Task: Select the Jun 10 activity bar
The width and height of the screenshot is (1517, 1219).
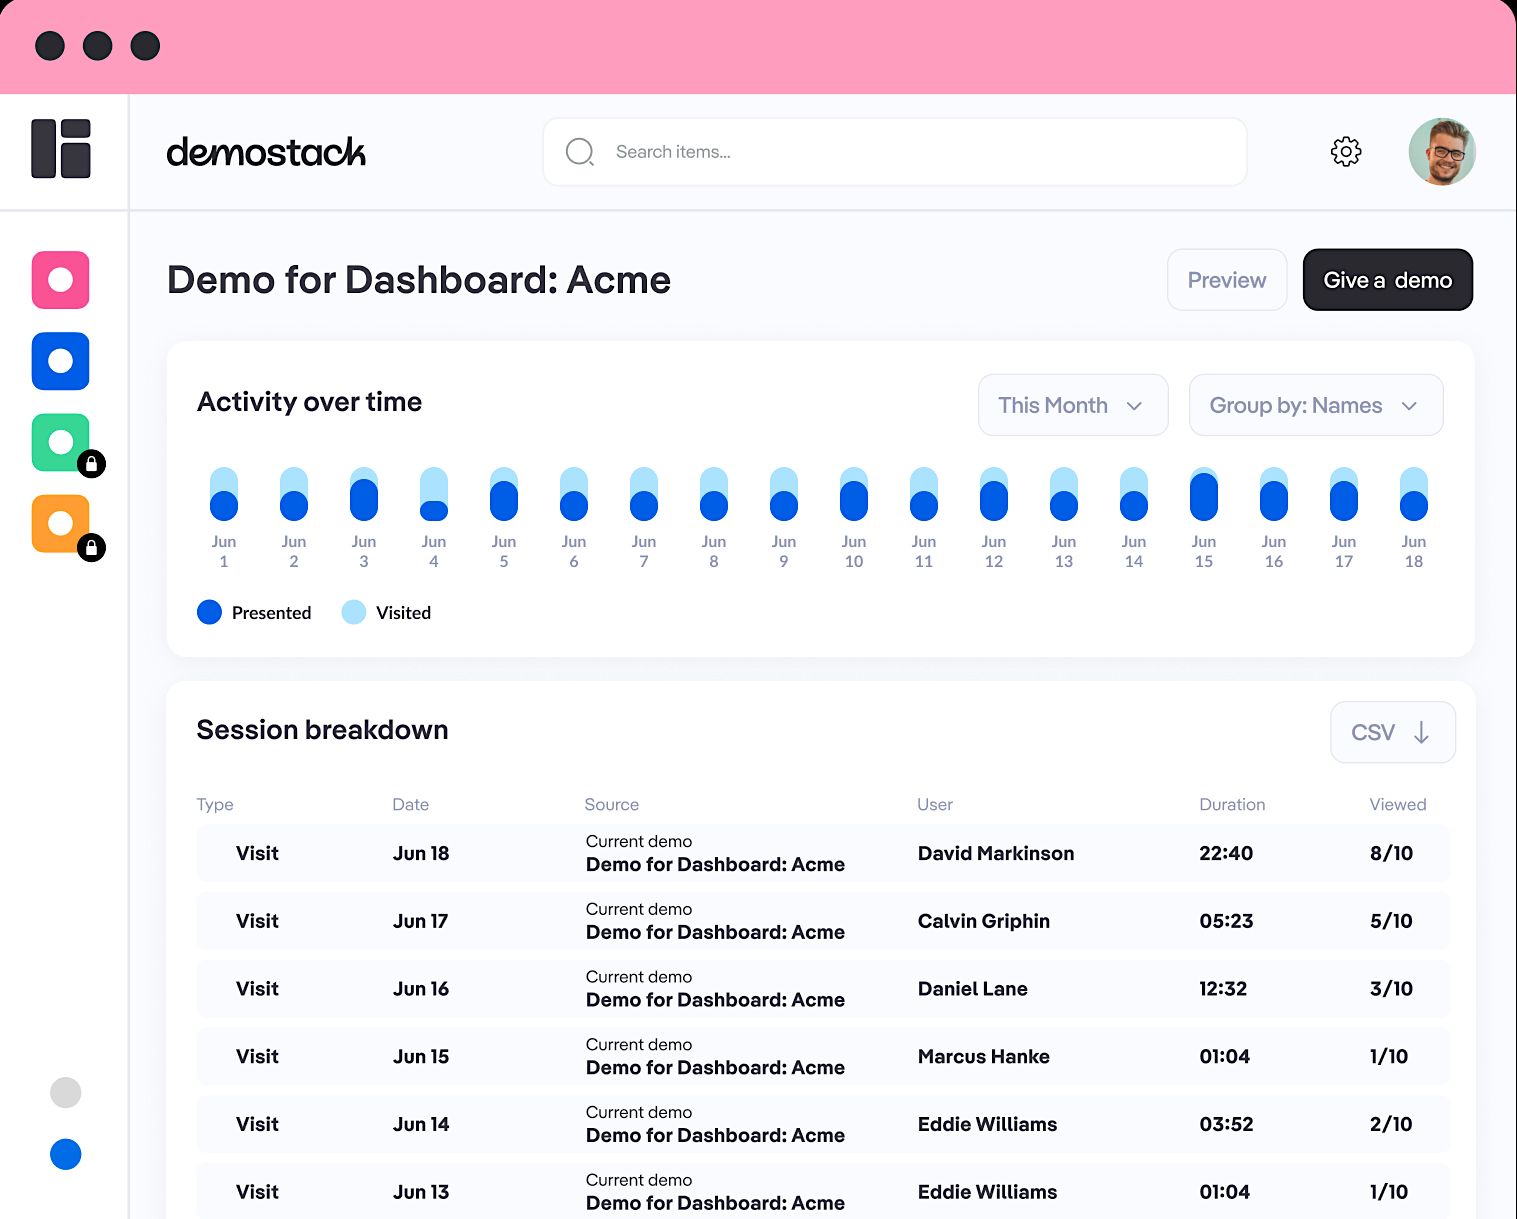Action: 854,494
